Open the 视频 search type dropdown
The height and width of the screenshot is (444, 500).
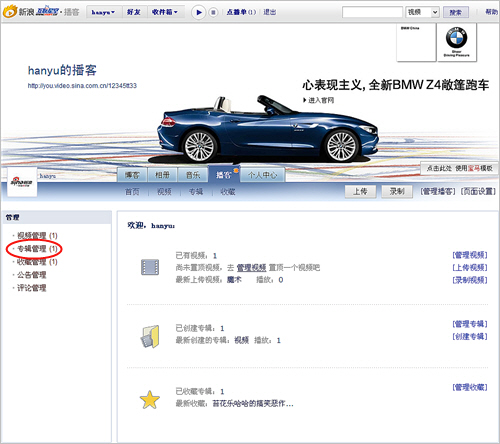pyautogui.click(x=422, y=12)
